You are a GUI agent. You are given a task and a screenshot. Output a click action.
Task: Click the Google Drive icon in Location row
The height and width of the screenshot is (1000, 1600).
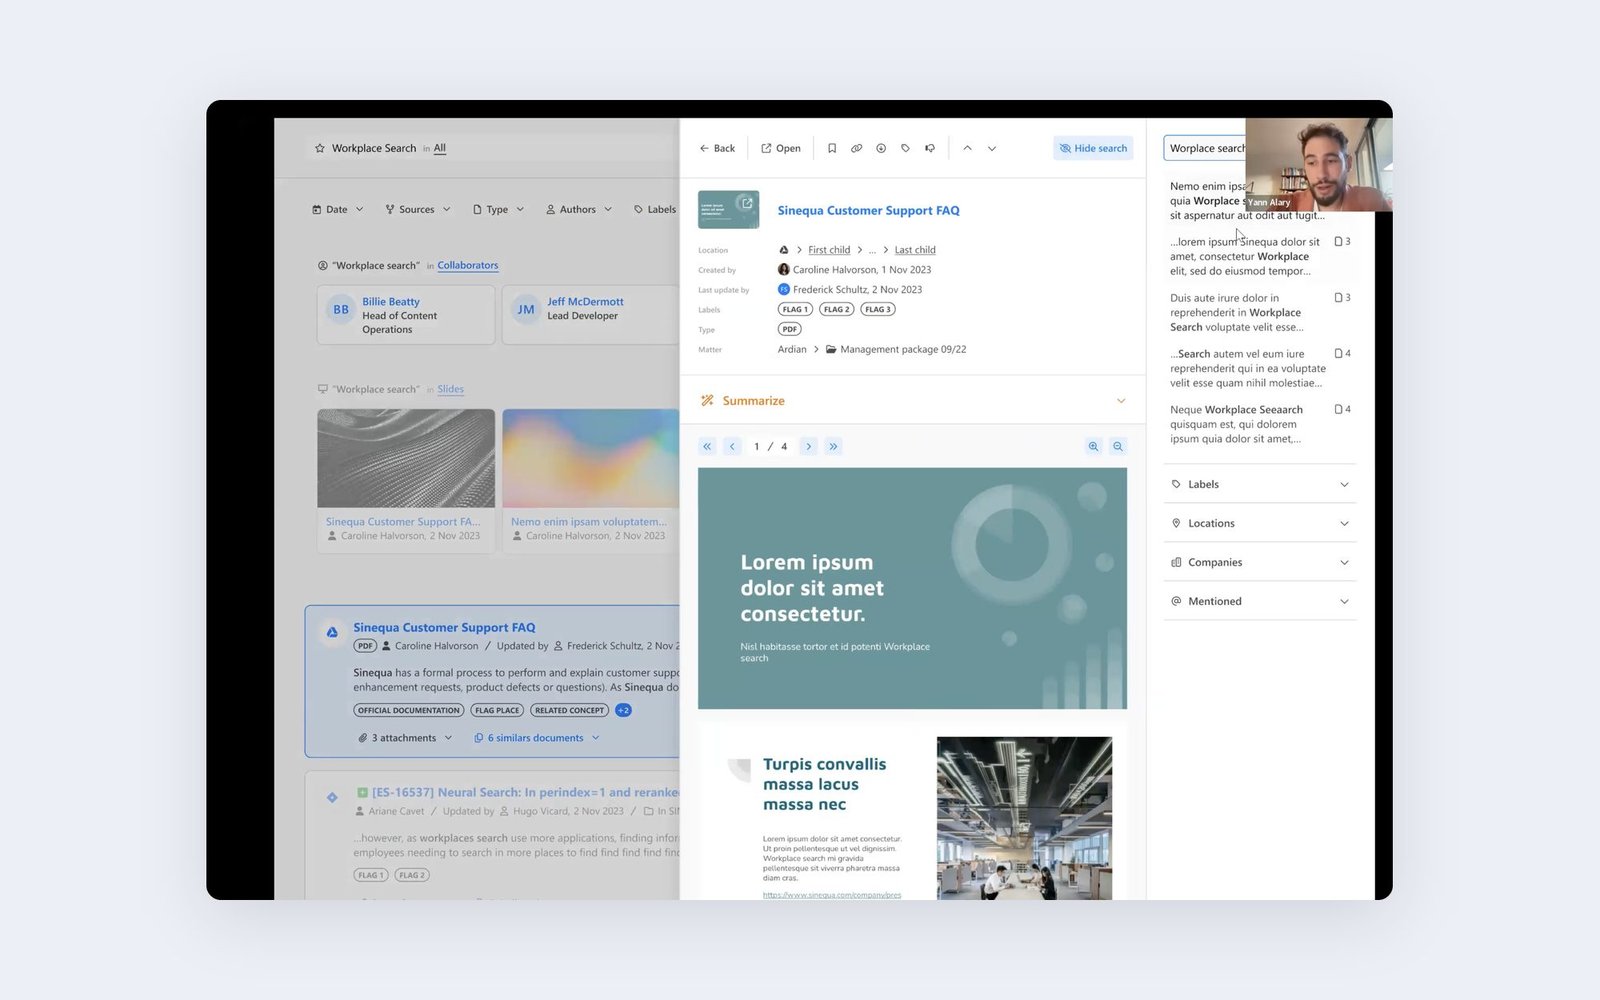coord(783,250)
